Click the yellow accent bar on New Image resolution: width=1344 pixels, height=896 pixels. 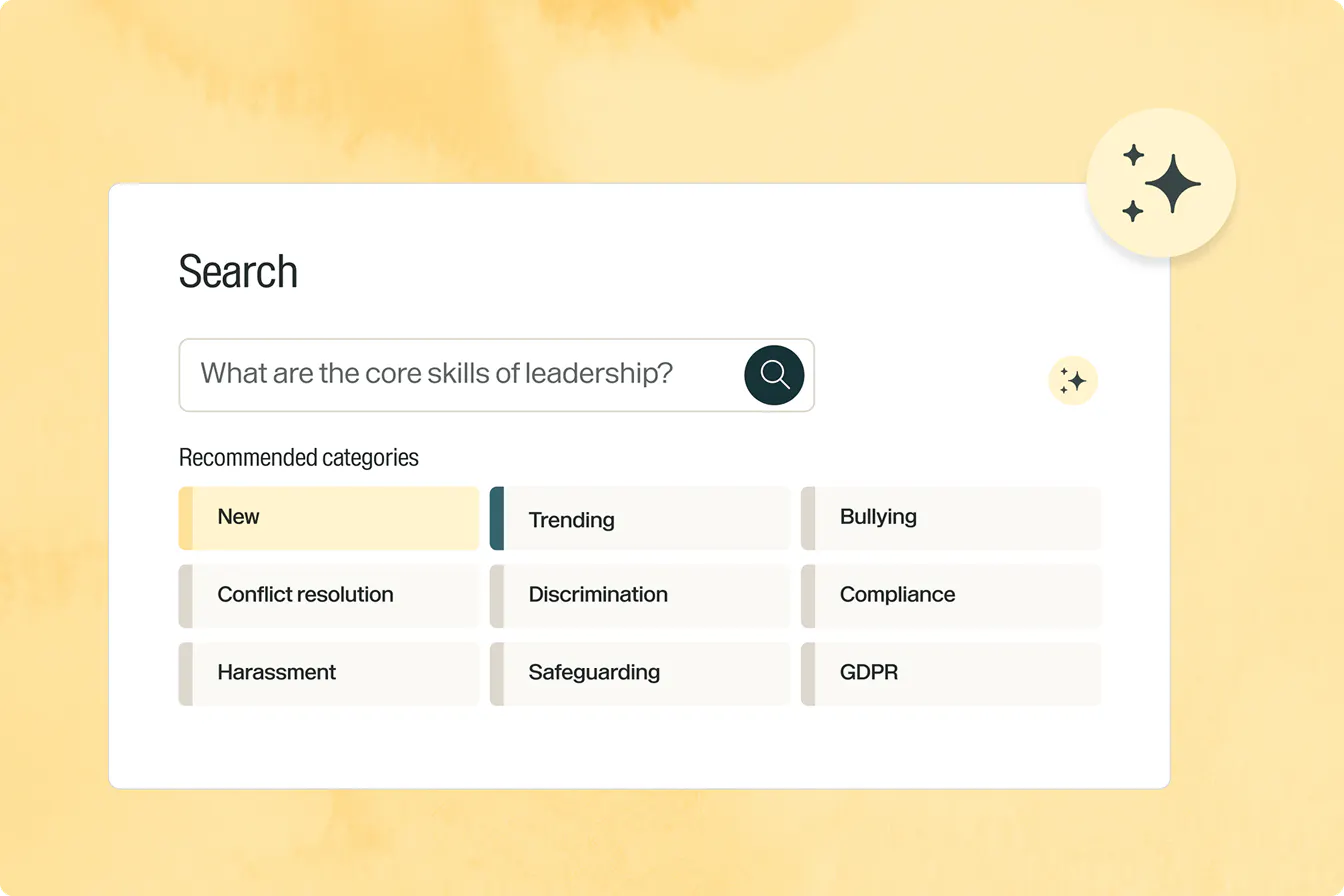coord(185,518)
